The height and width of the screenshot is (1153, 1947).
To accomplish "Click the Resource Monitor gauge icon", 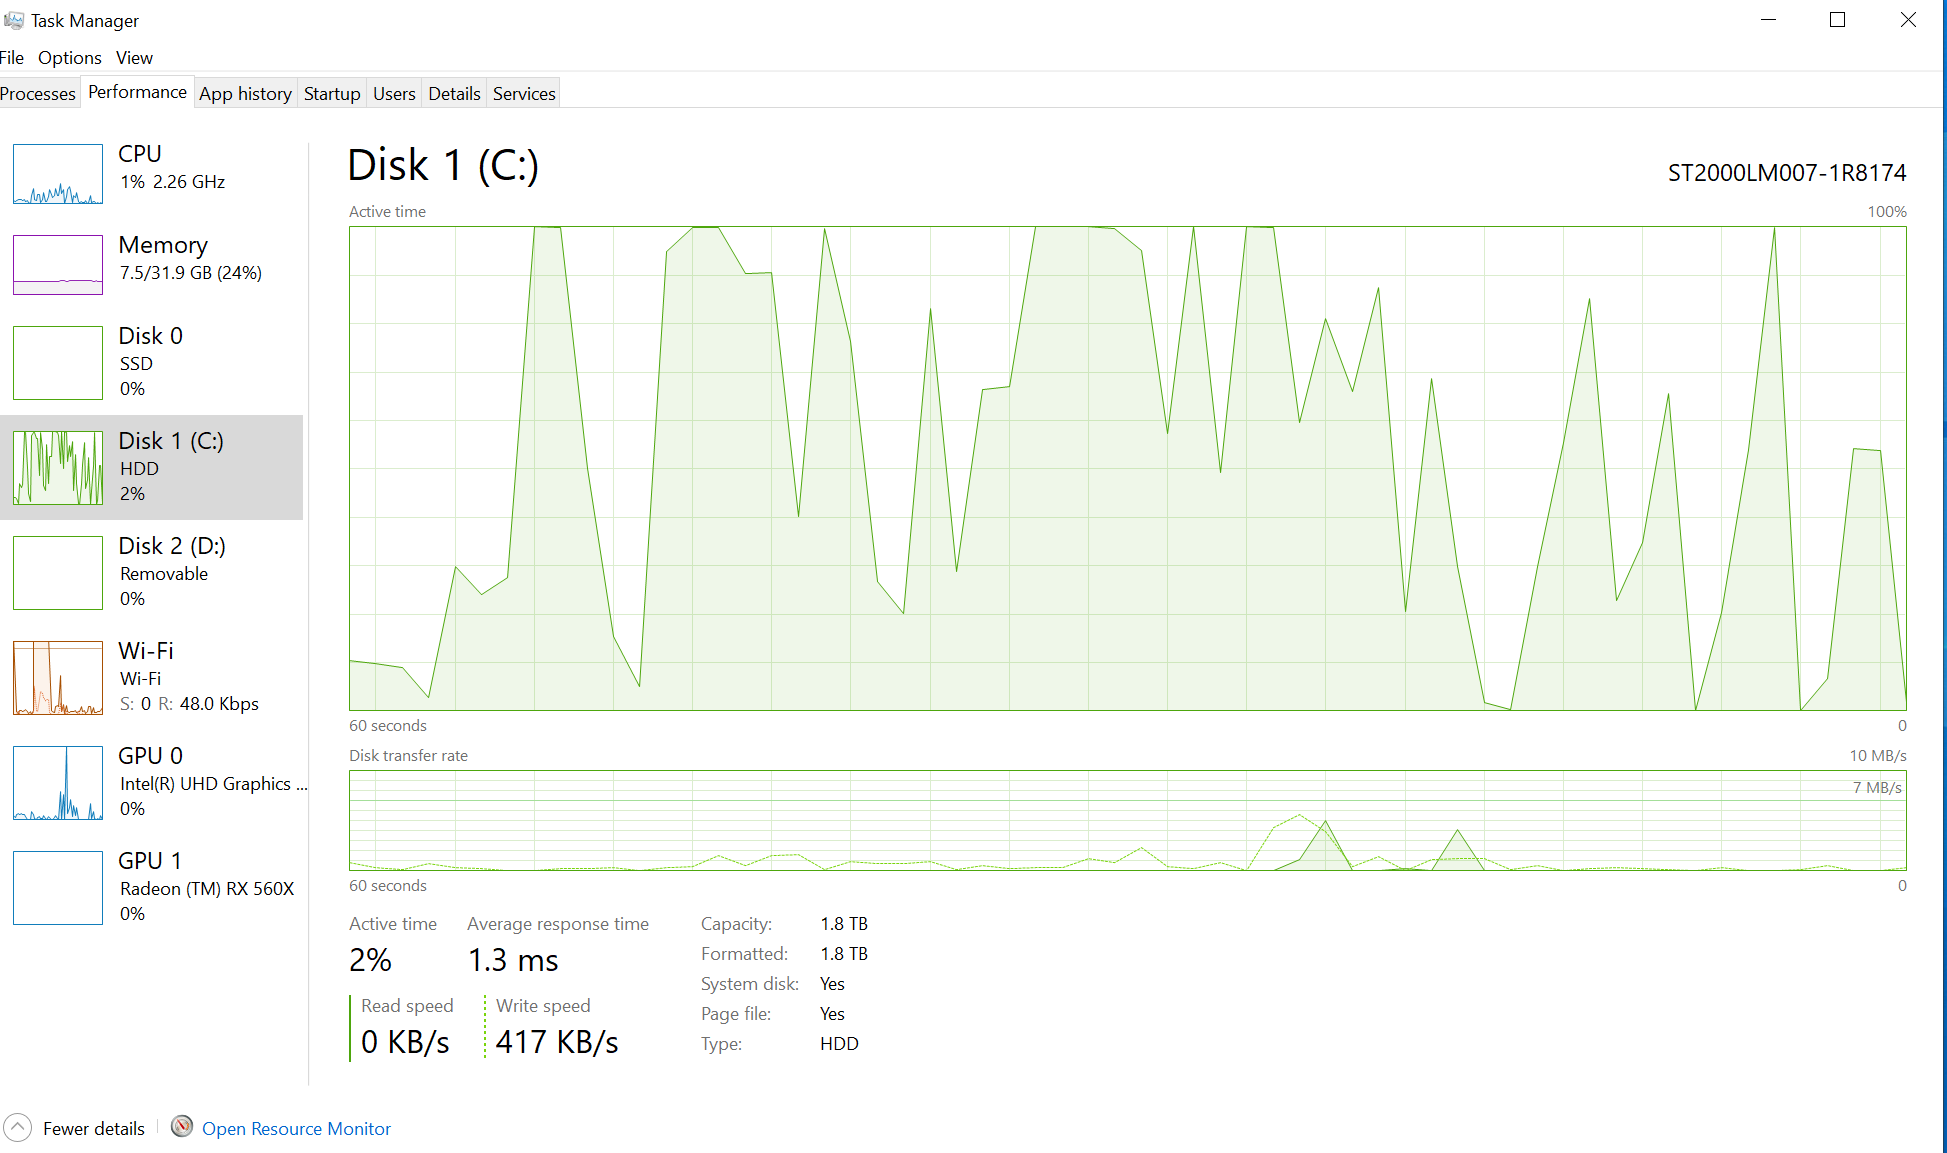I will [182, 1127].
